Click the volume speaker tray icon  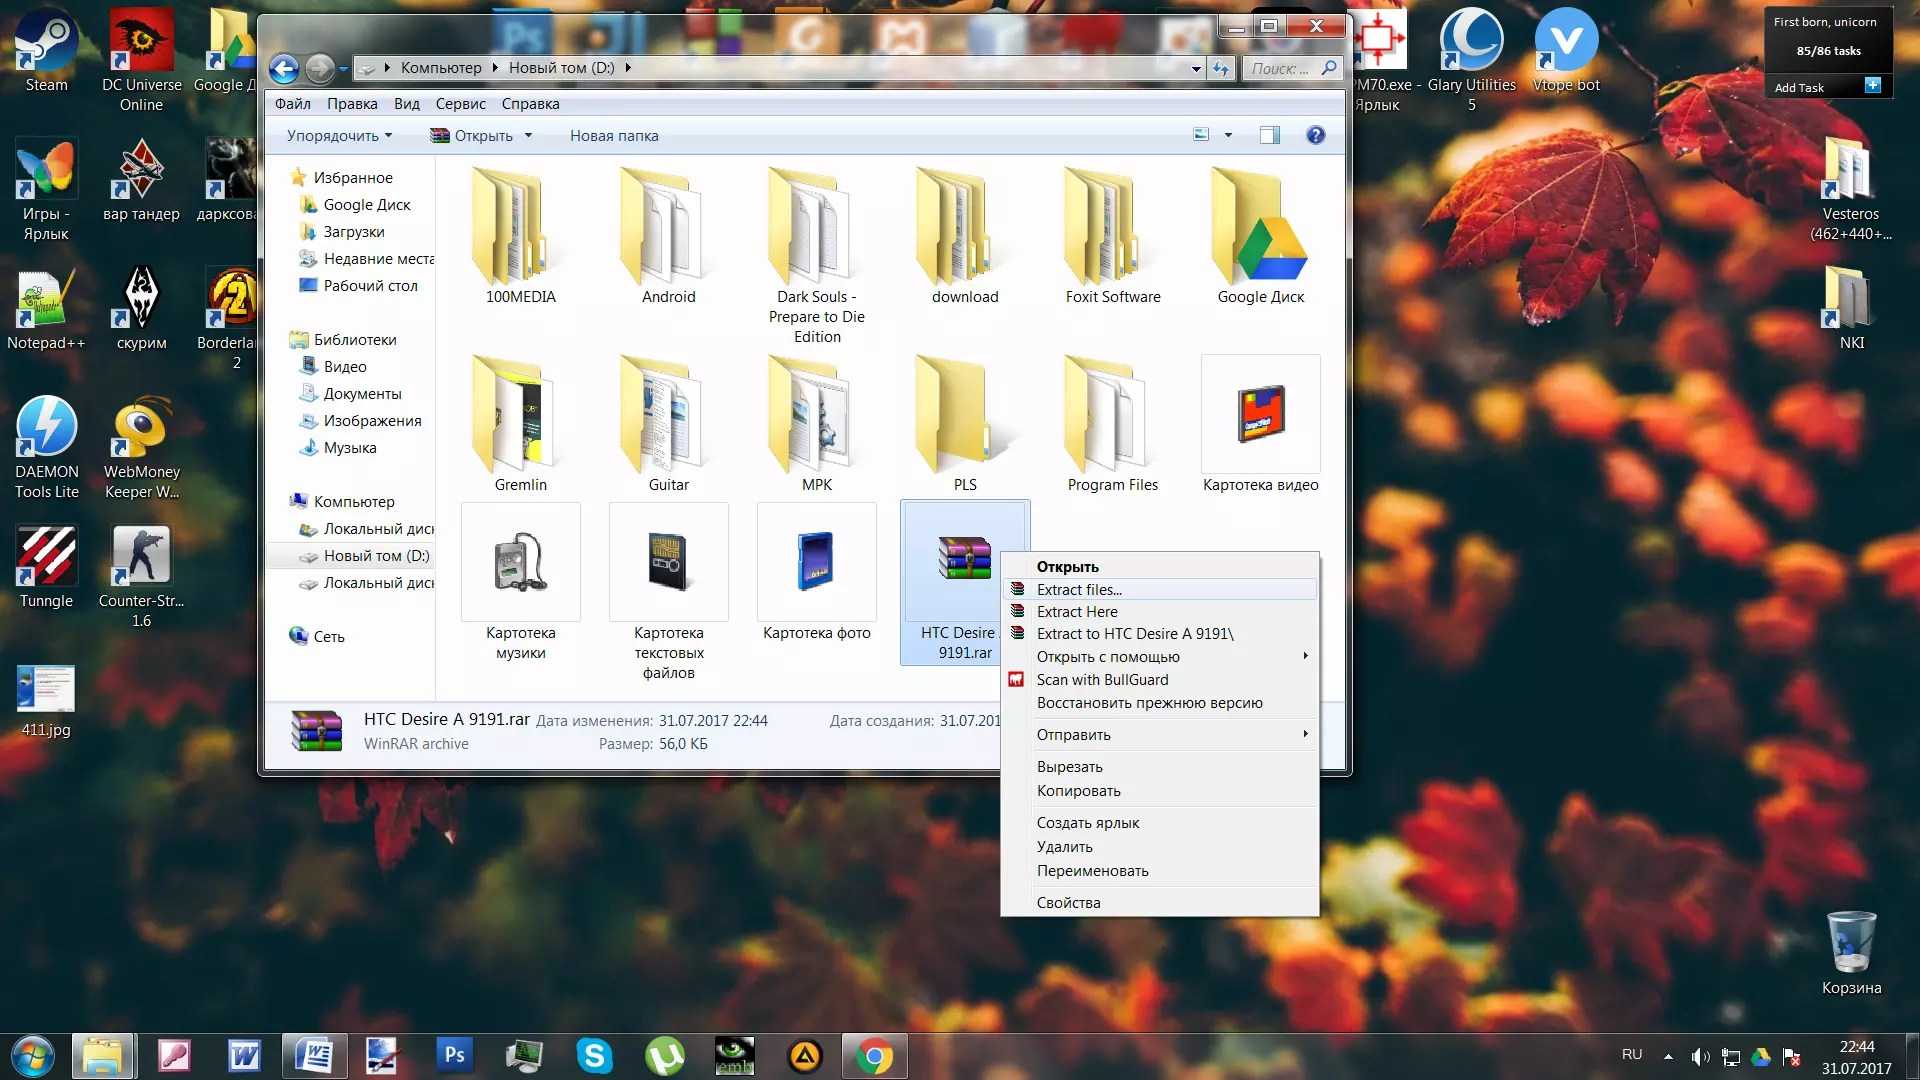(1699, 1056)
